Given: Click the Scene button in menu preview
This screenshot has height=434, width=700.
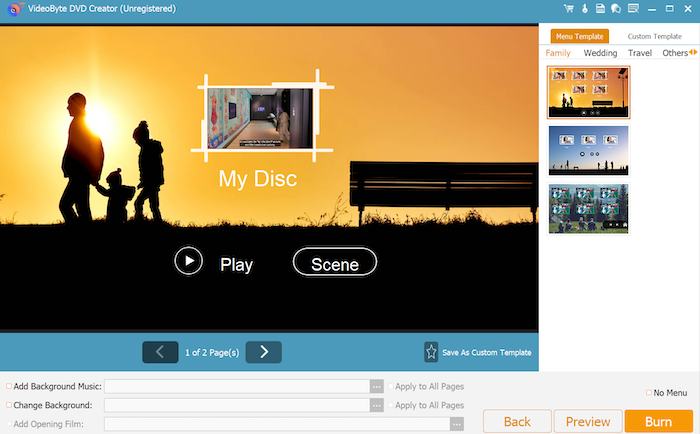Looking at the screenshot, I should [335, 262].
